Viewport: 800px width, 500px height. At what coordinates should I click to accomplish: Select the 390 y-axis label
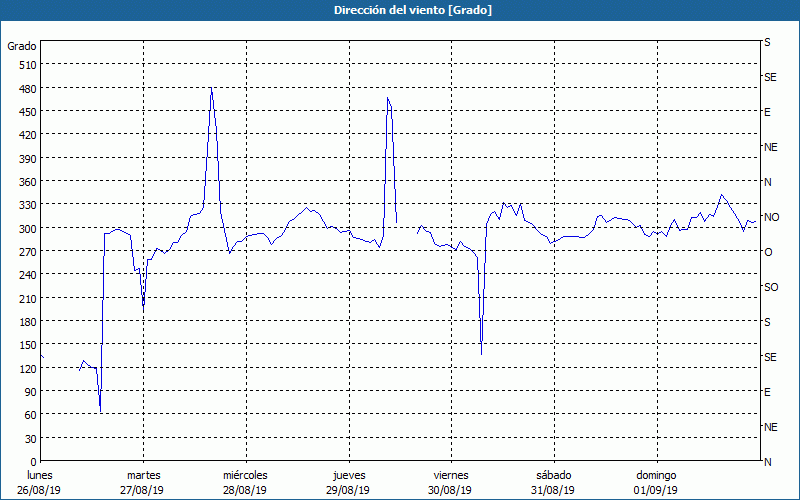tap(28, 159)
